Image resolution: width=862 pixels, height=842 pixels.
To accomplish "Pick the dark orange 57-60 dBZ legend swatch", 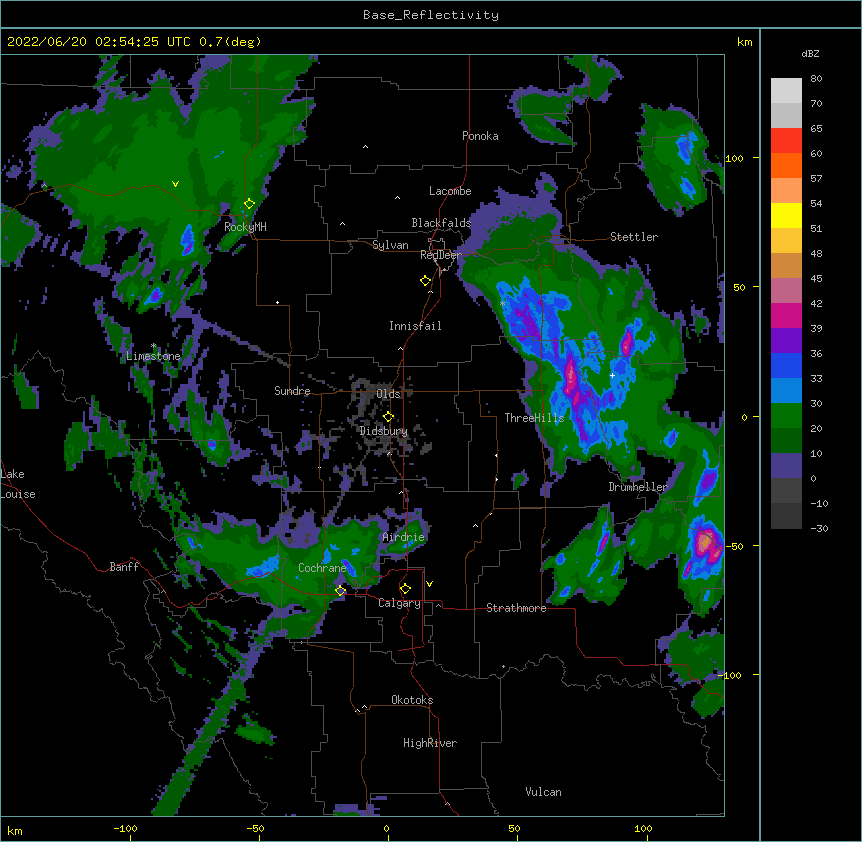I will click(x=786, y=165).
